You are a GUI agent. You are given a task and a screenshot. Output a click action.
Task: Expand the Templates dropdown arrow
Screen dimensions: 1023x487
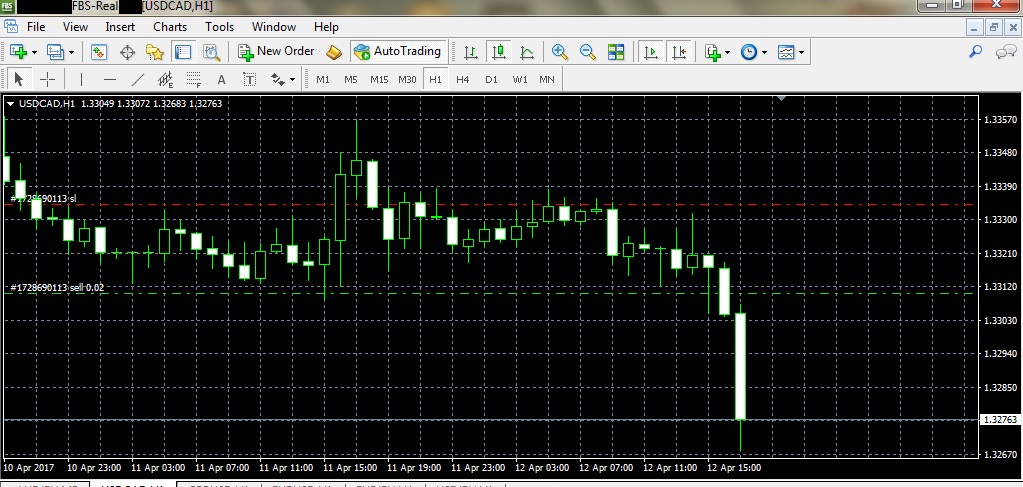pos(801,52)
